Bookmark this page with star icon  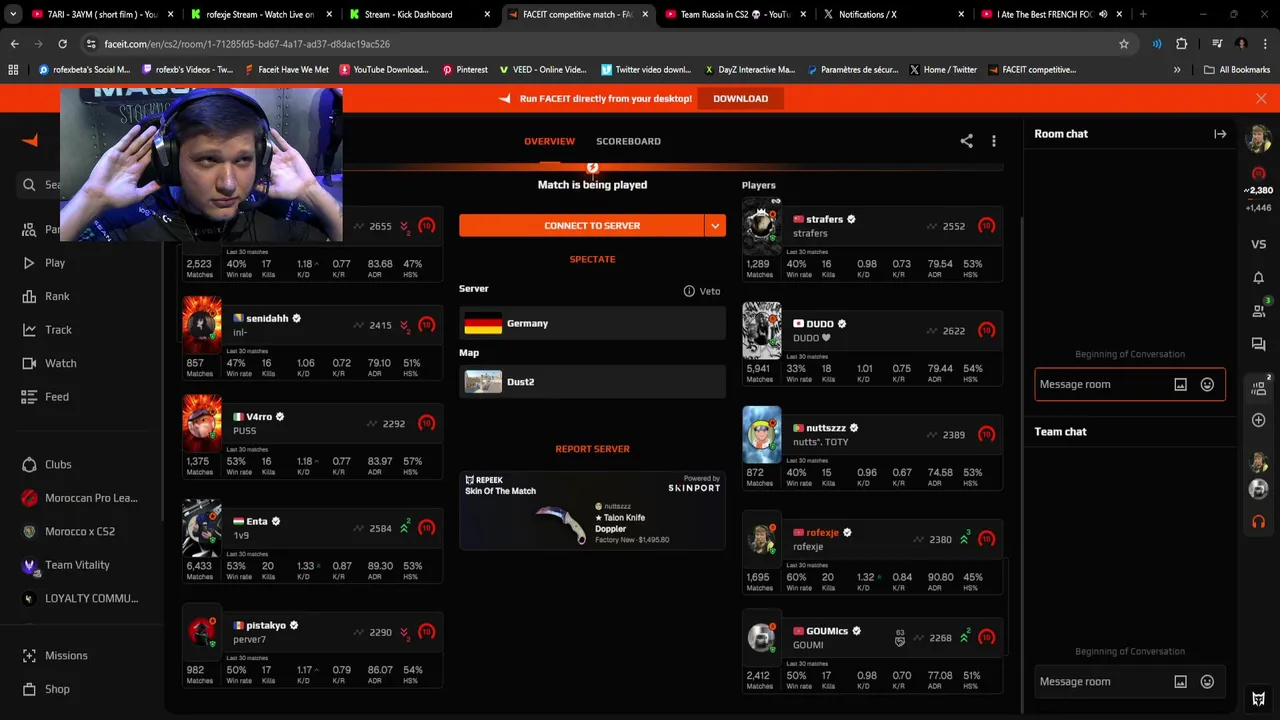(1124, 44)
